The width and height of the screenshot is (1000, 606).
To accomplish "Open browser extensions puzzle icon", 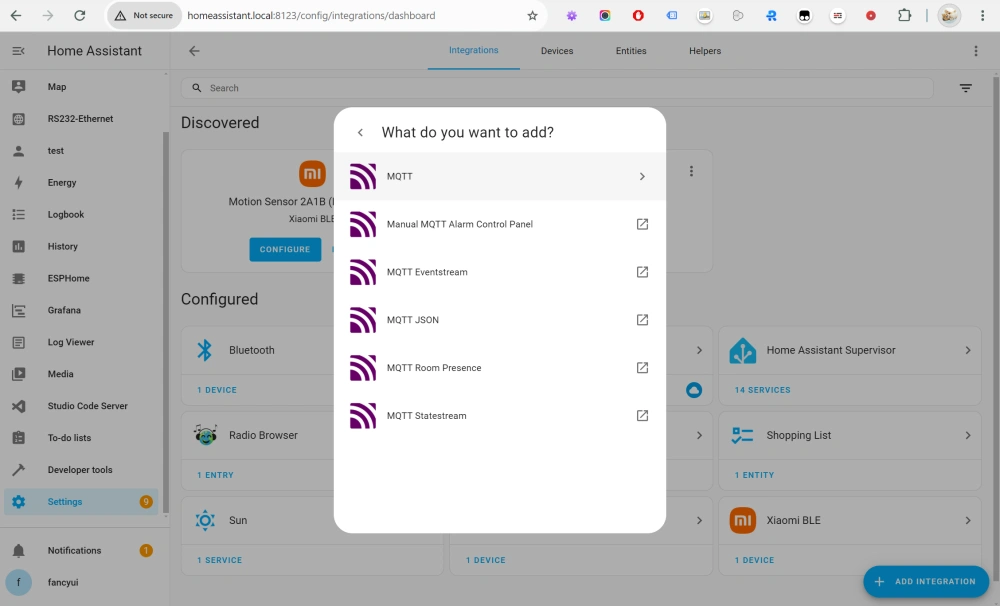I will click(904, 15).
